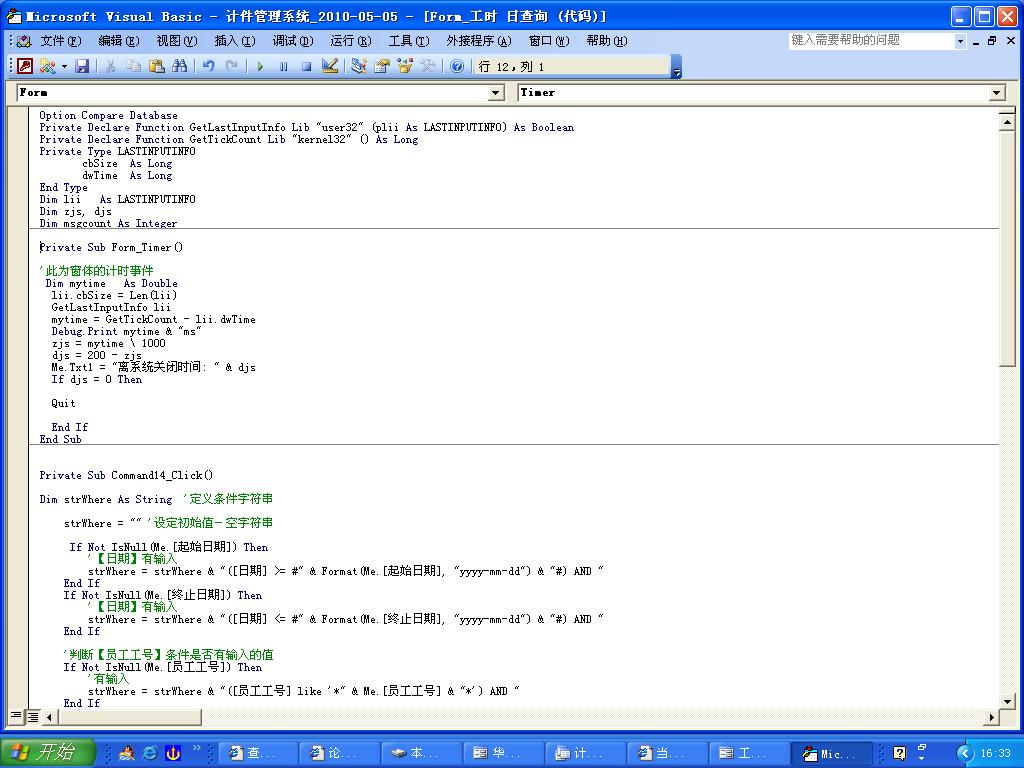Click the '此为窗体的计时事件' comment line
1024x768 pixels.
97,270
